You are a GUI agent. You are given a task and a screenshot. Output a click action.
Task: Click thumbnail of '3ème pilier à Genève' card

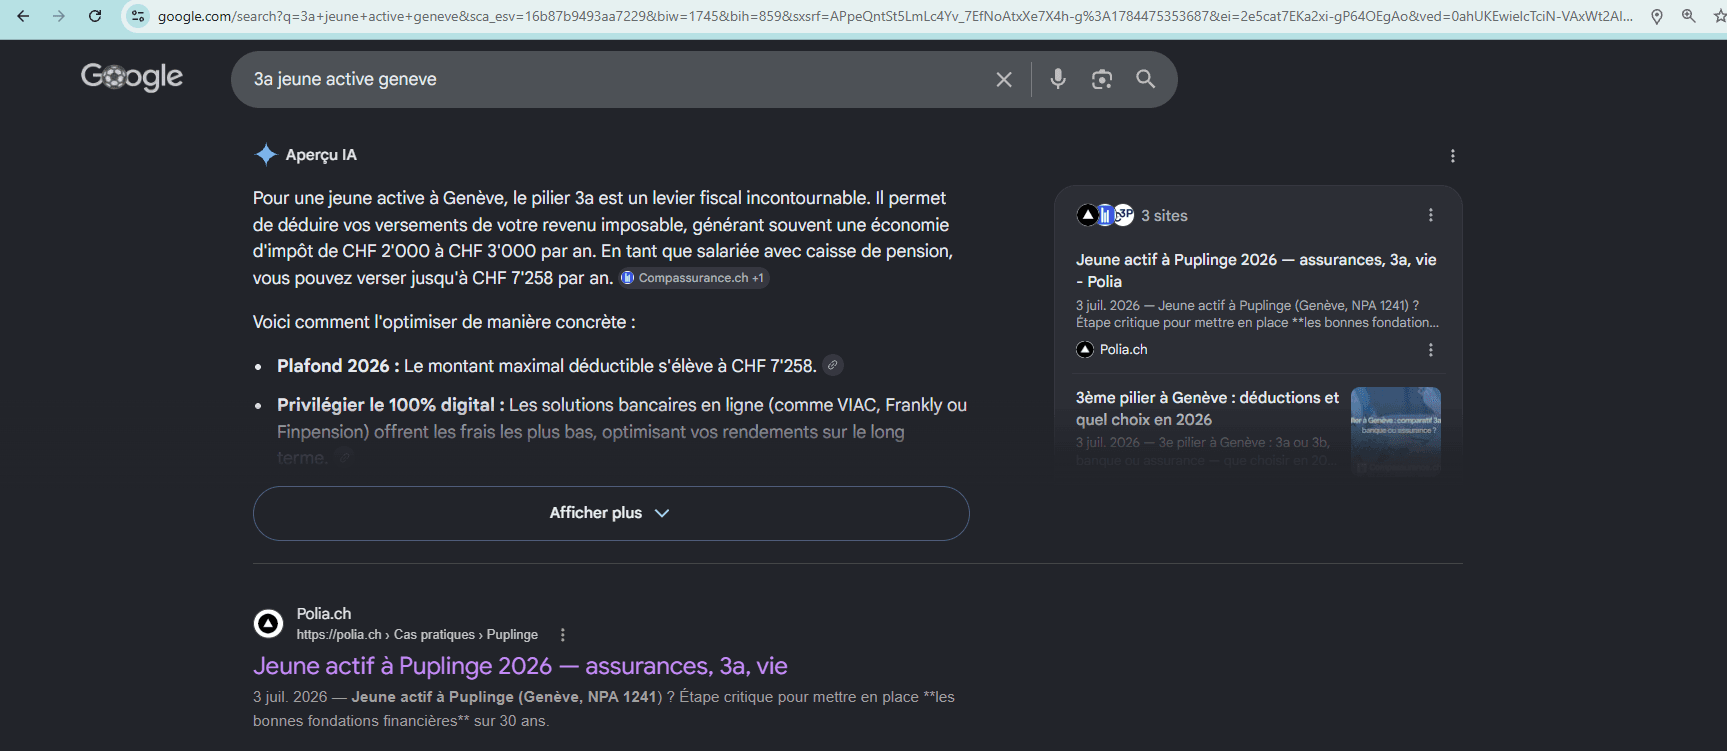(1396, 430)
